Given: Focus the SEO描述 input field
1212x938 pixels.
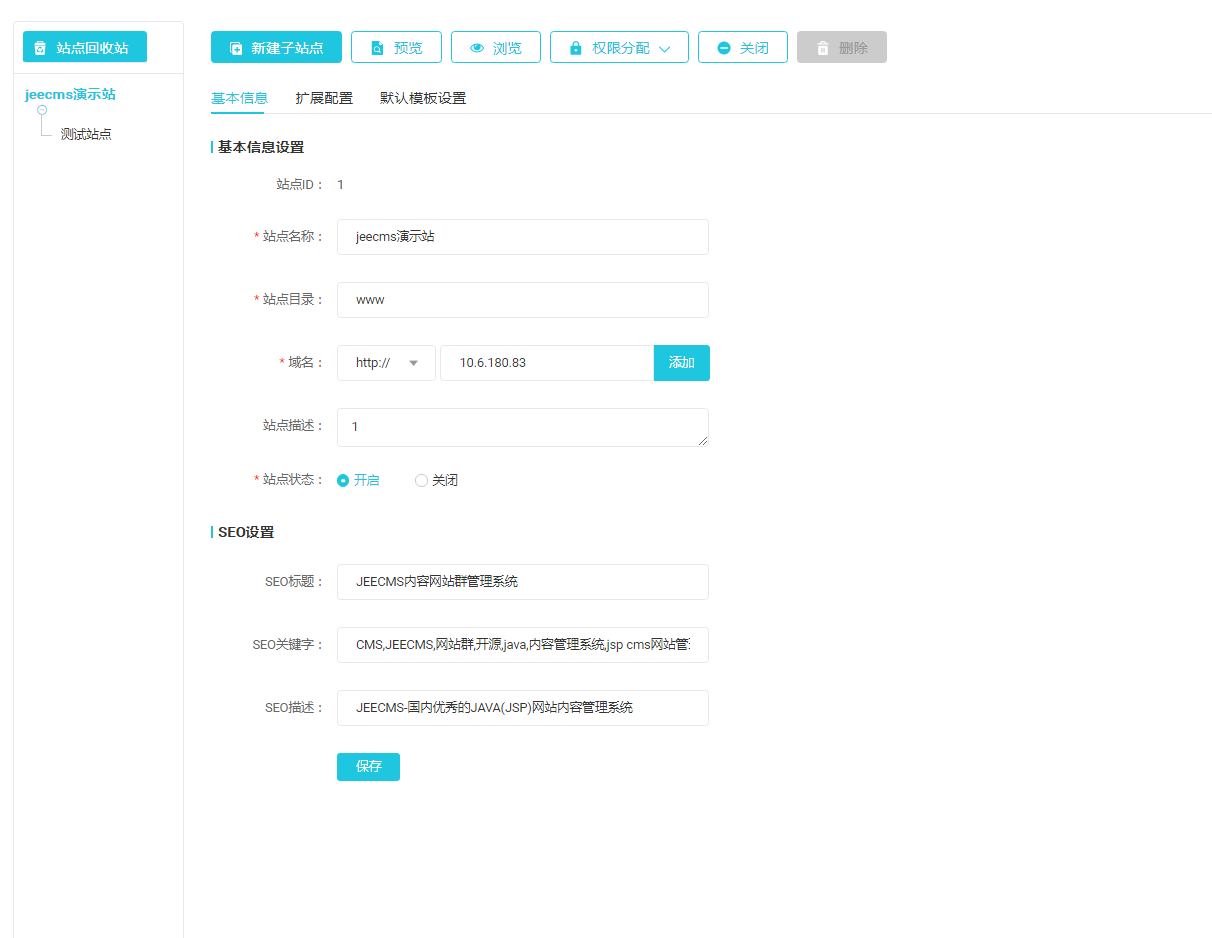Looking at the screenshot, I should coord(523,708).
